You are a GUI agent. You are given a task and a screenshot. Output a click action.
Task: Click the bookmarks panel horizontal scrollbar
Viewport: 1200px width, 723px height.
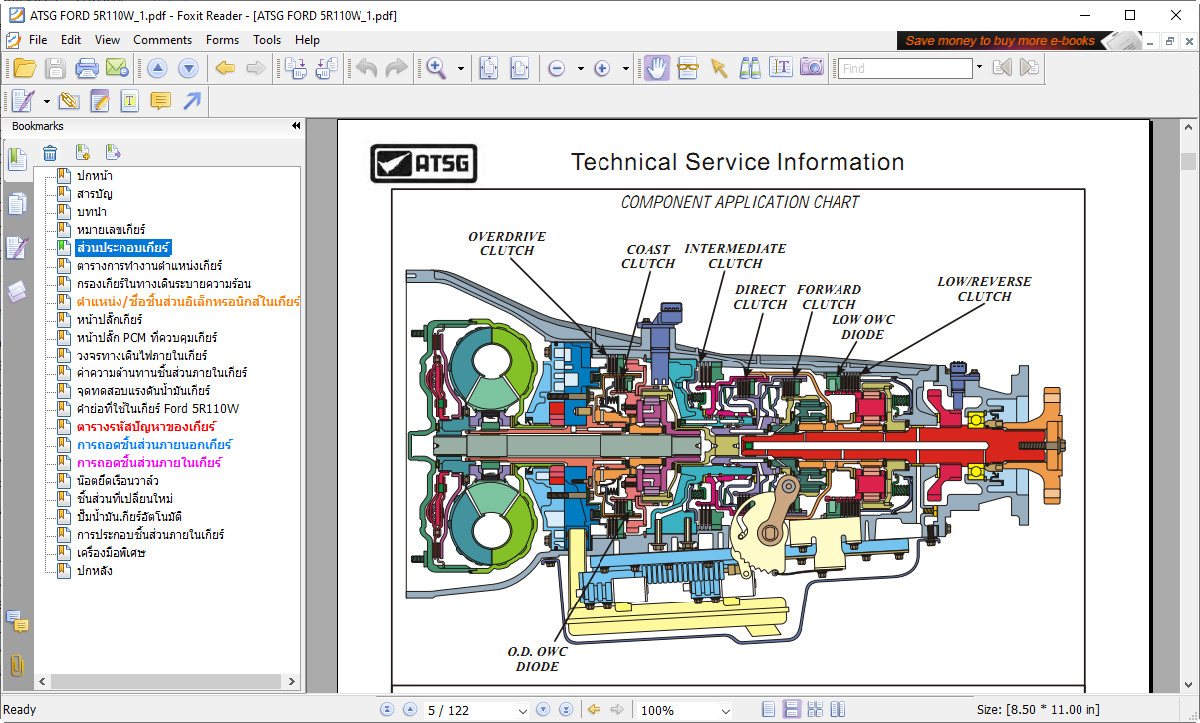click(167, 681)
